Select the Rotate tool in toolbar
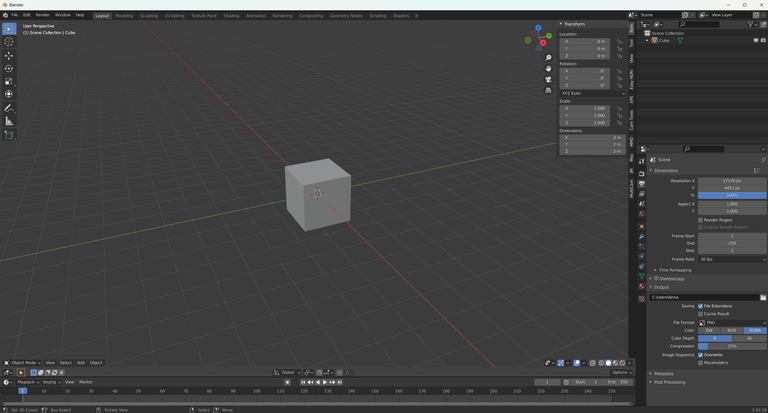The height and width of the screenshot is (413, 768). coord(9,69)
